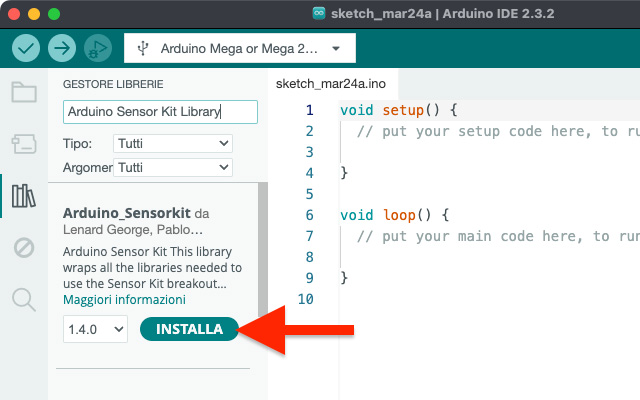
Task: Open the Sketchbook folder icon
Action: click(24, 93)
